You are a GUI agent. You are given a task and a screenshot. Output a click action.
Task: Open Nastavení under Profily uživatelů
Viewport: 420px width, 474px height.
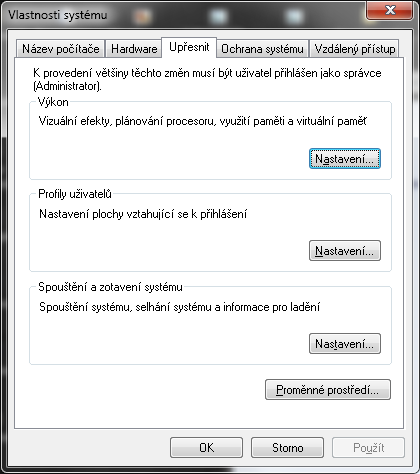coord(345,251)
